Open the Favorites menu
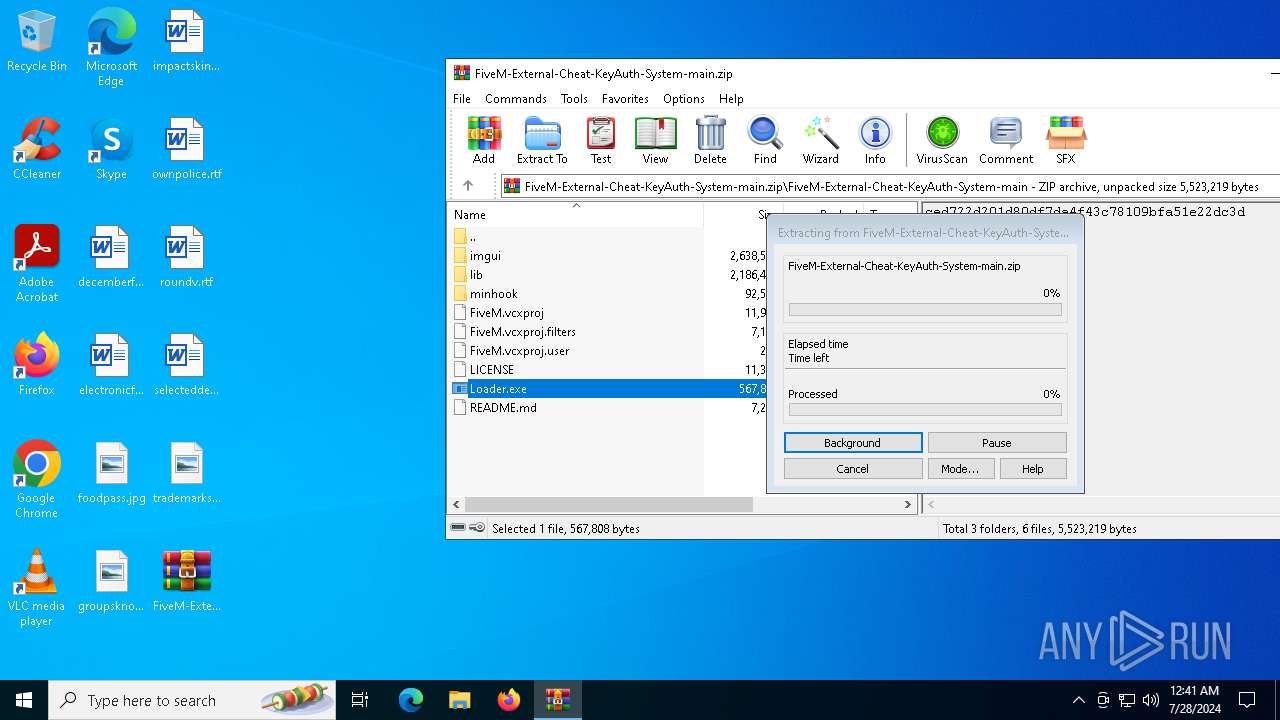The width and height of the screenshot is (1280, 720). (x=625, y=99)
